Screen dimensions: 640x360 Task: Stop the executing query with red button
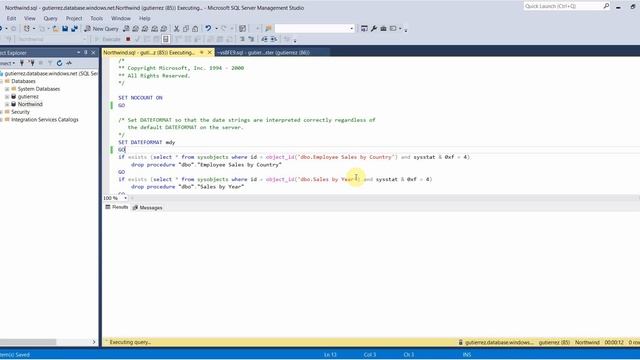pyautogui.click(x=128, y=39)
